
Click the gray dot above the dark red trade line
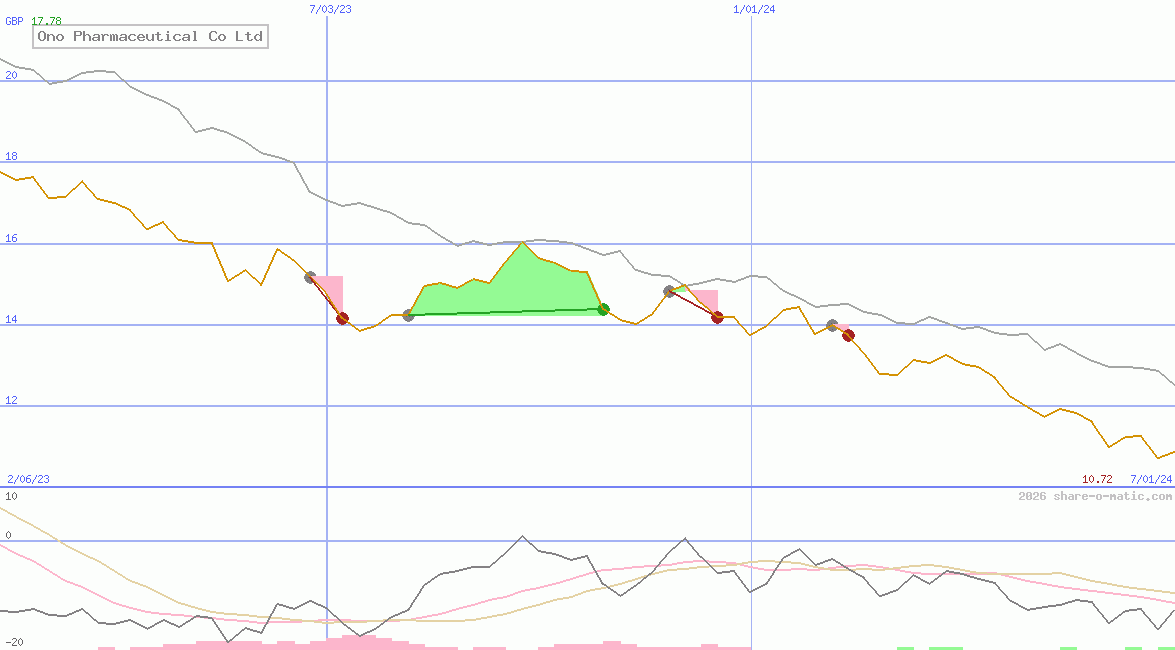click(x=668, y=291)
